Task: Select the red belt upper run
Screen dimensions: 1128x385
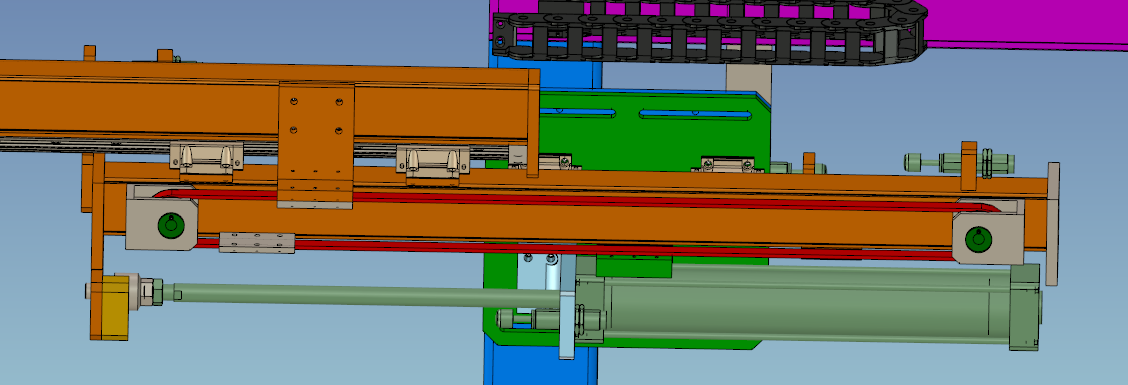Action: (x=576, y=198)
